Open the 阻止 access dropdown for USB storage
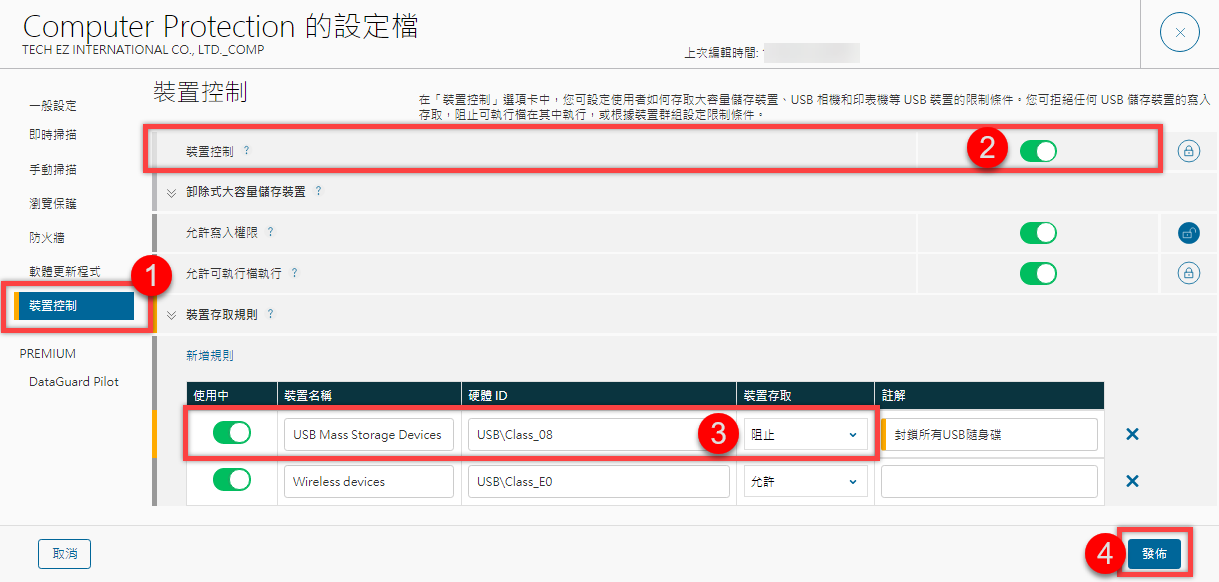Screen dimensions: 1219x582 tap(804, 435)
